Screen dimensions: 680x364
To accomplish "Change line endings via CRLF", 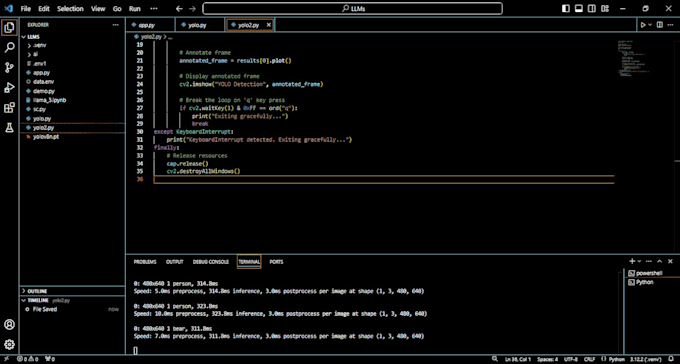I will click(589, 359).
